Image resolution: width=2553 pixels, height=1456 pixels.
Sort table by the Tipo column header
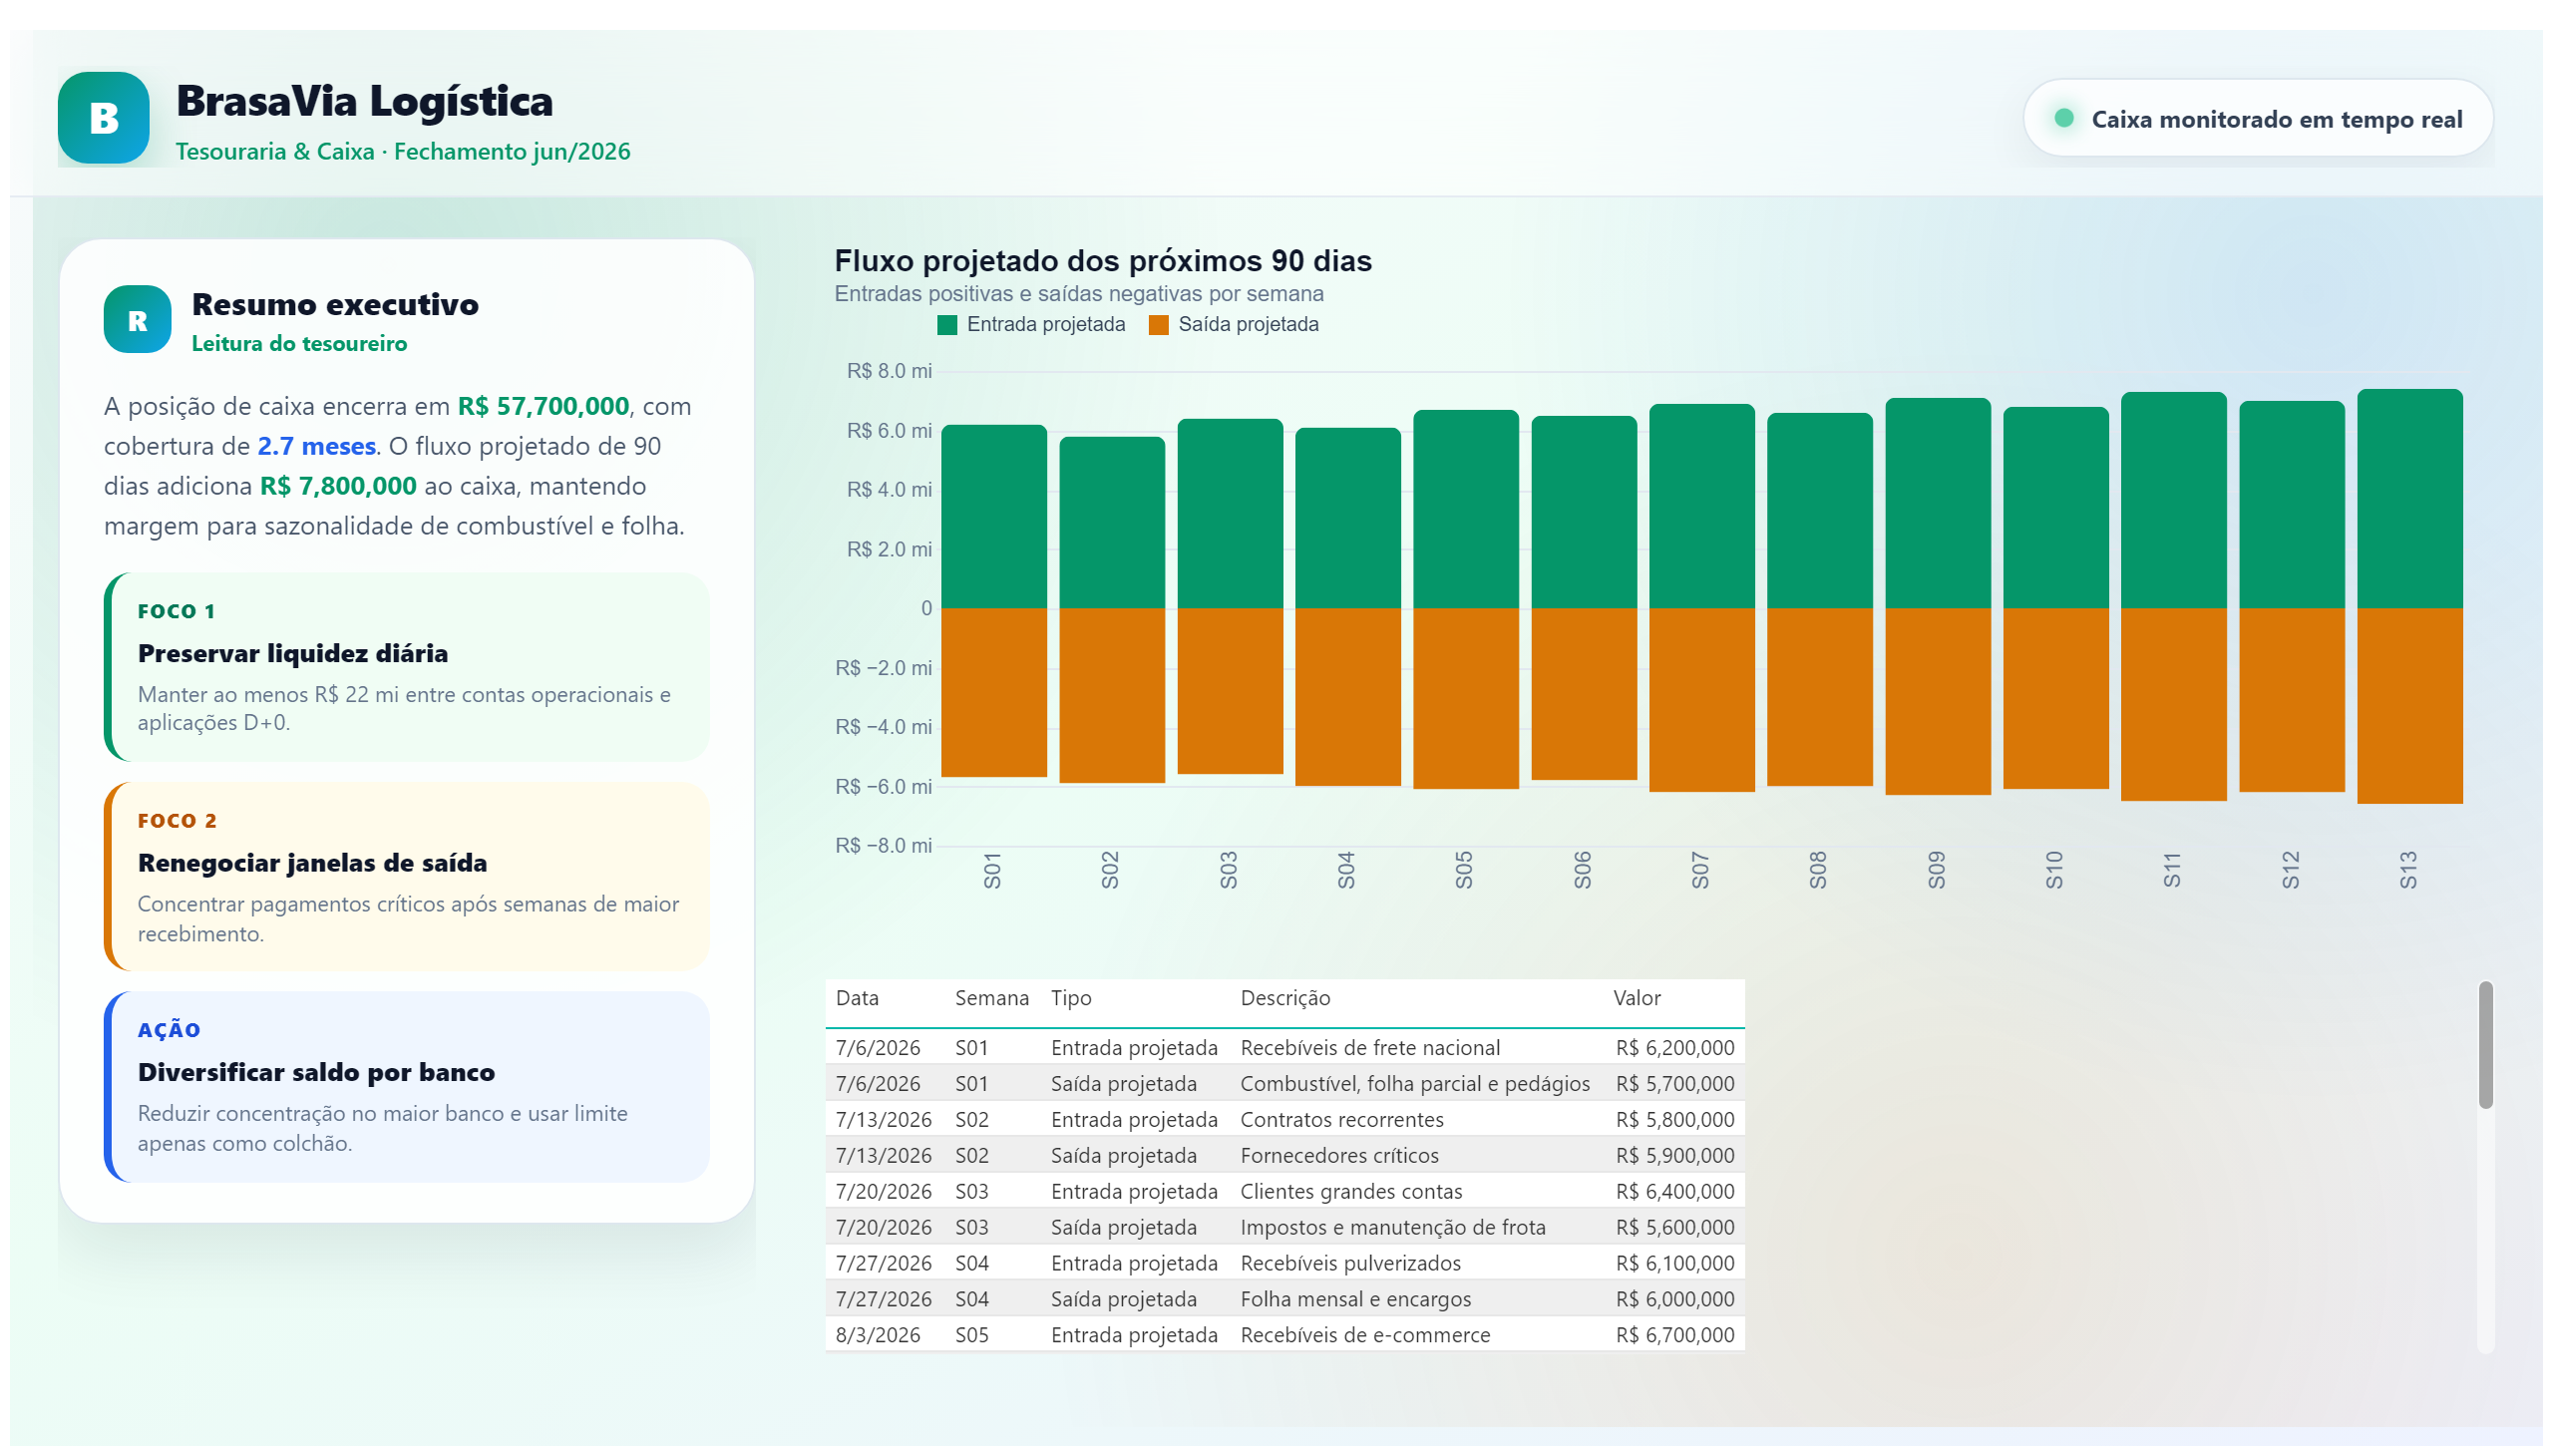click(x=1071, y=998)
